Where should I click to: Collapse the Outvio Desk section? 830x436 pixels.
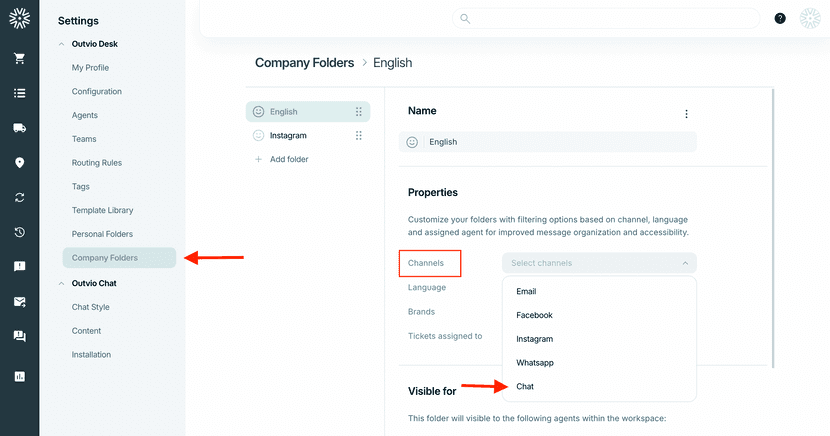(x=61, y=44)
